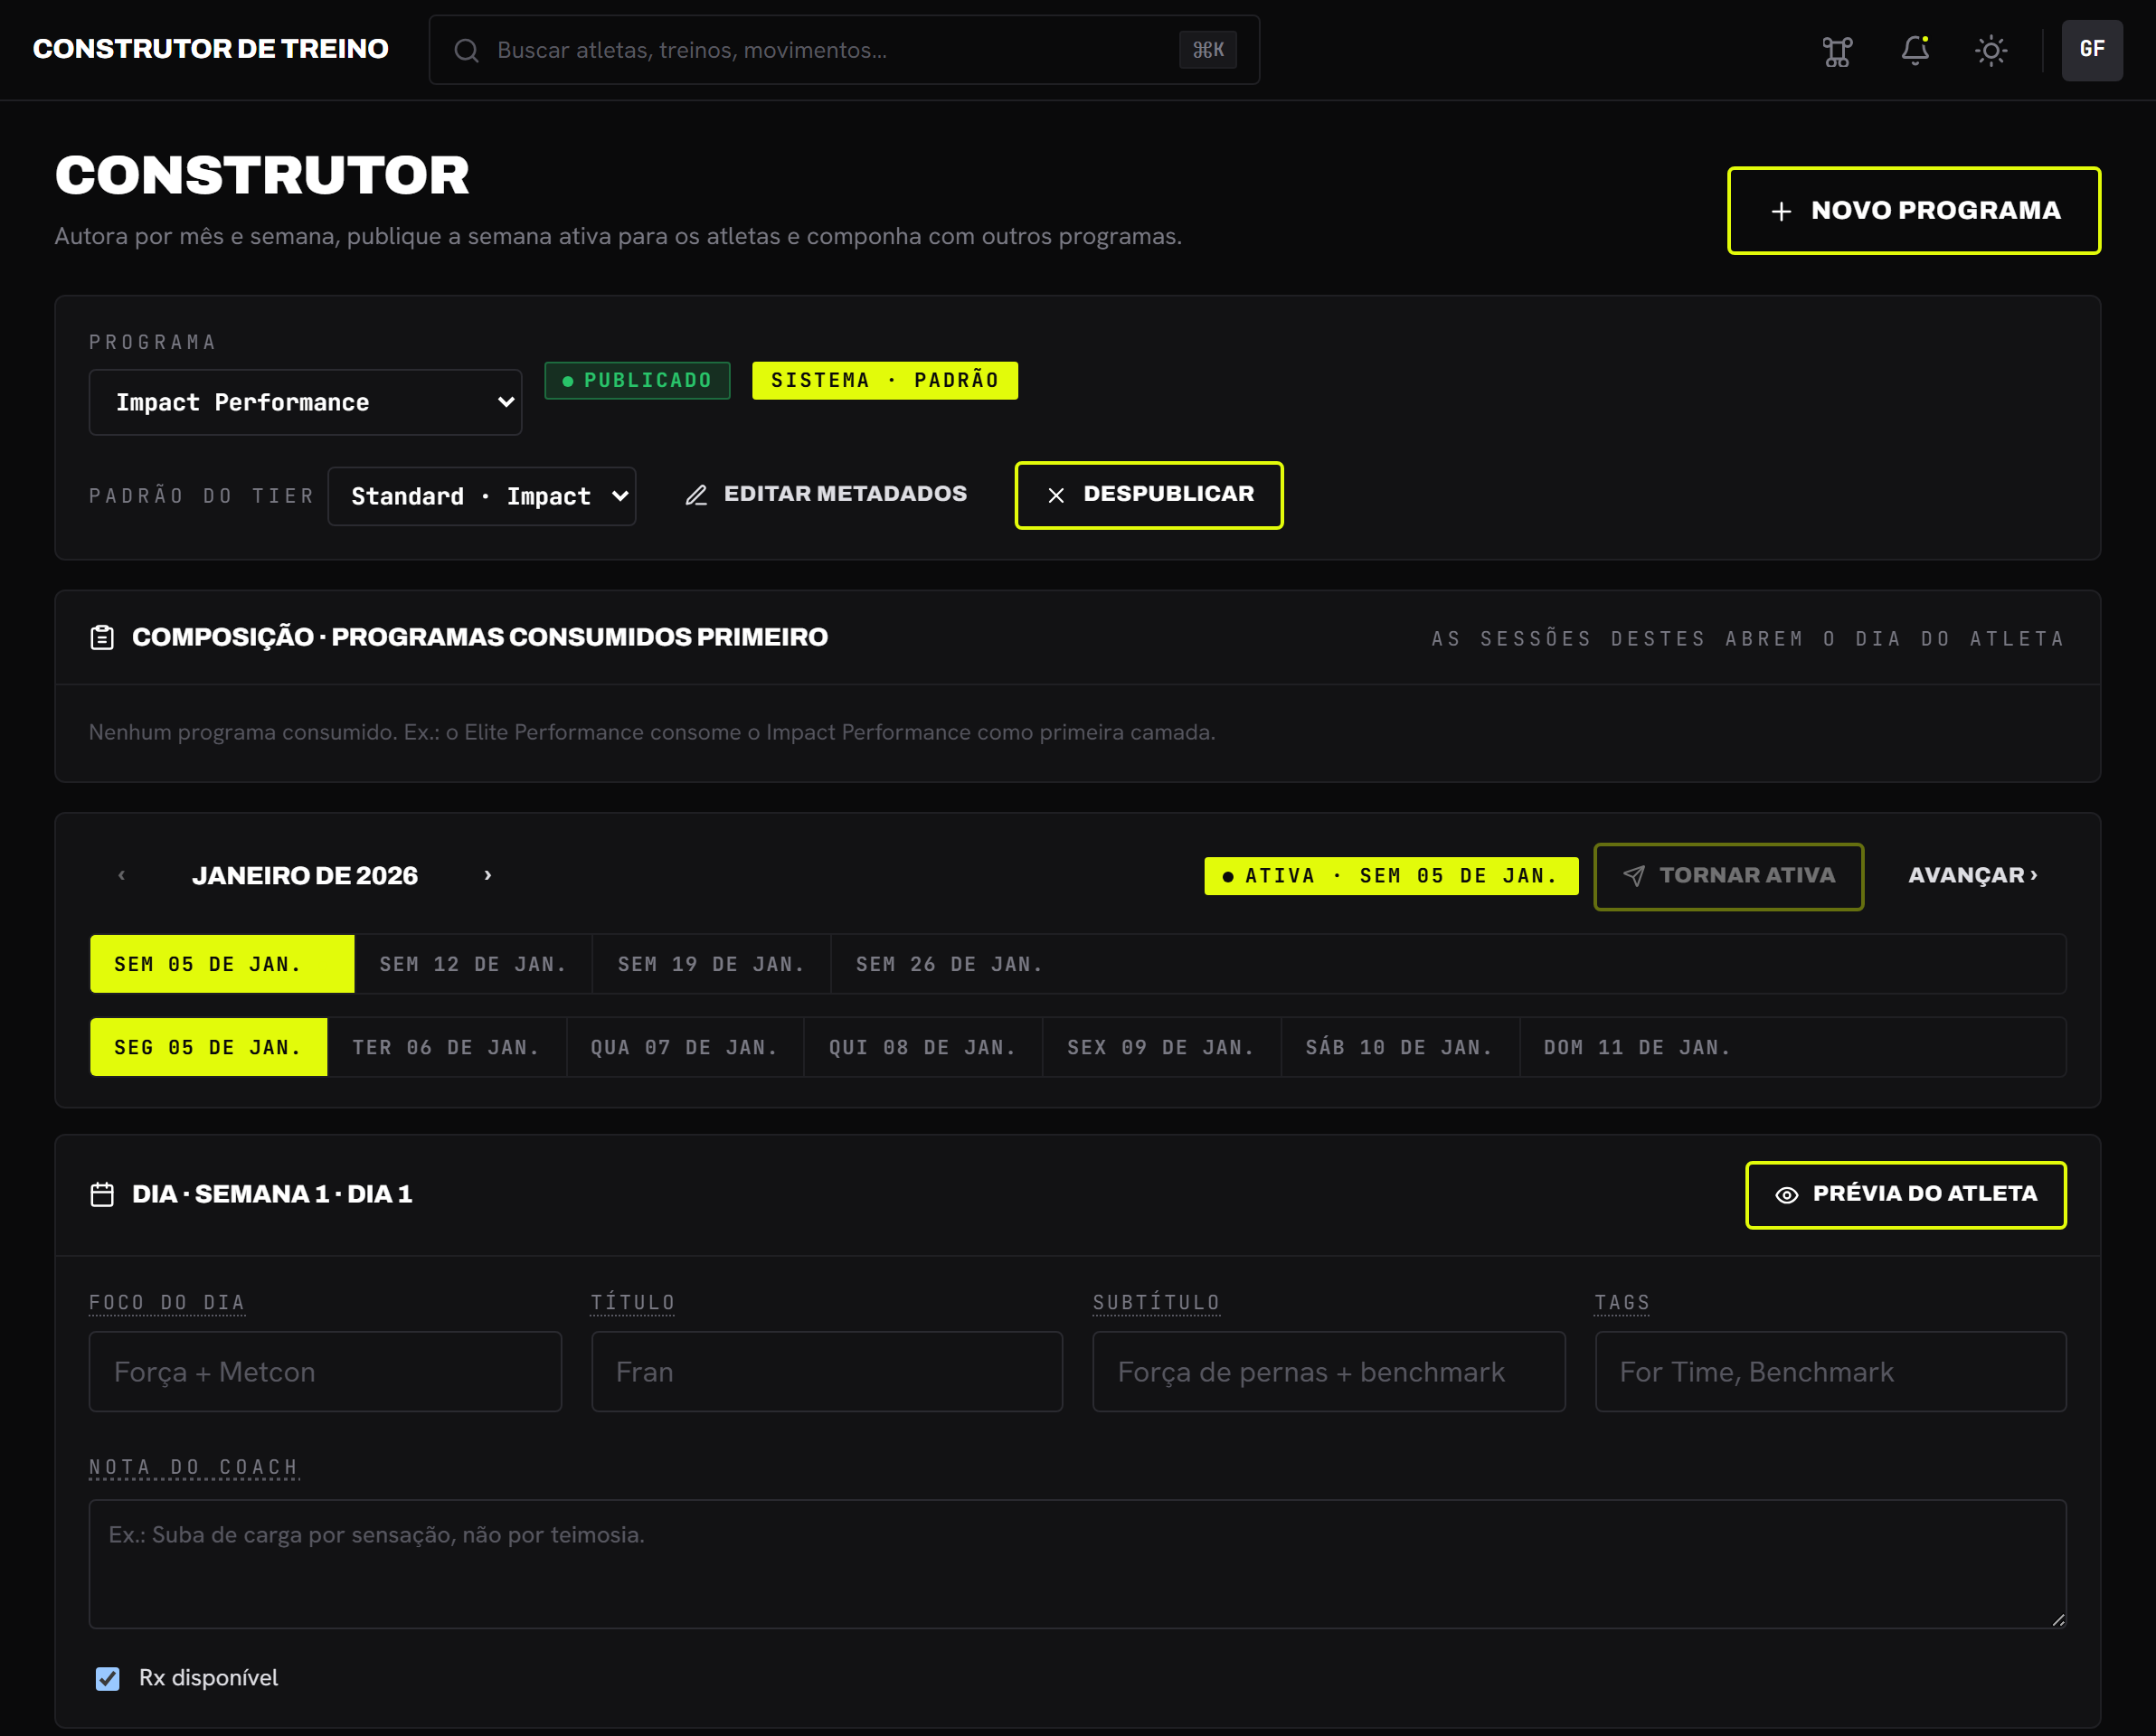Click the Subtítulo input field
This screenshot has width=2156, height=1736.
pyautogui.click(x=1329, y=1372)
